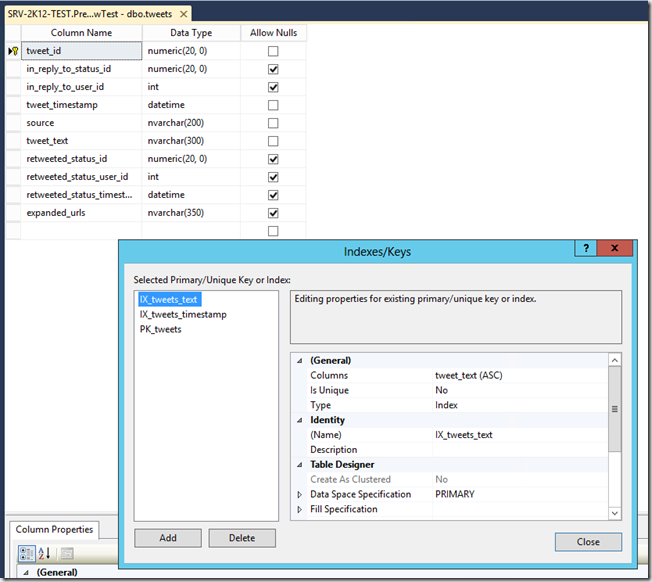Click the properties grid vertical scrollbar thumb

[x=615, y=409]
